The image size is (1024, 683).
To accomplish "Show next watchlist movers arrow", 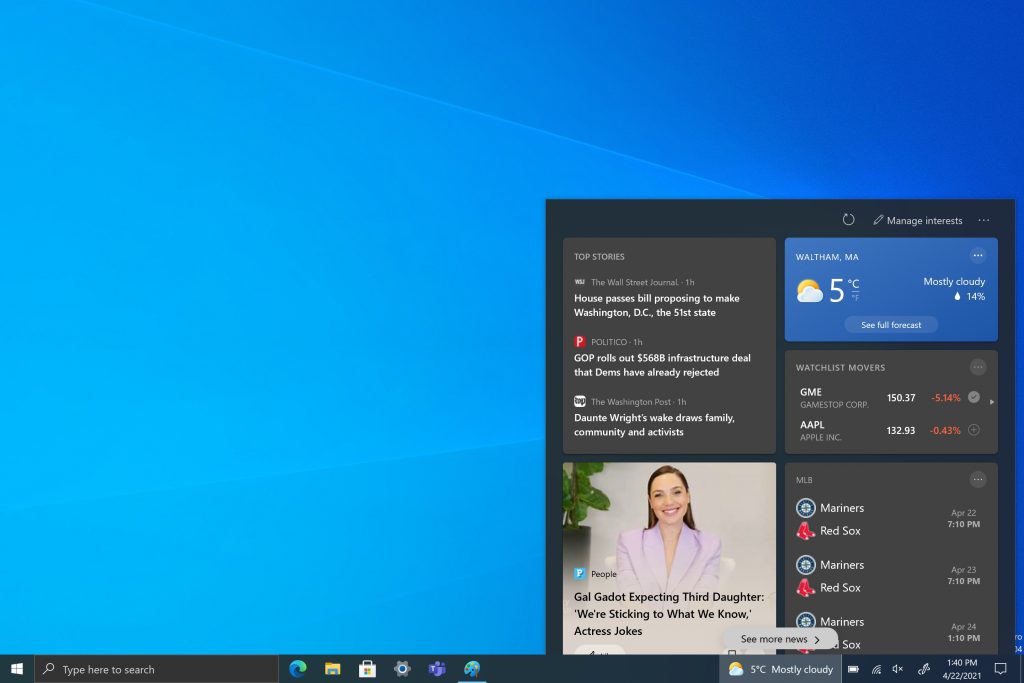I will (x=992, y=402).
